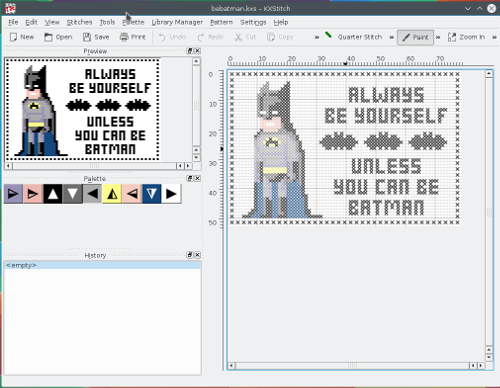
Task: Click the Cut toolbar button
Action: (x=245, y=37)
